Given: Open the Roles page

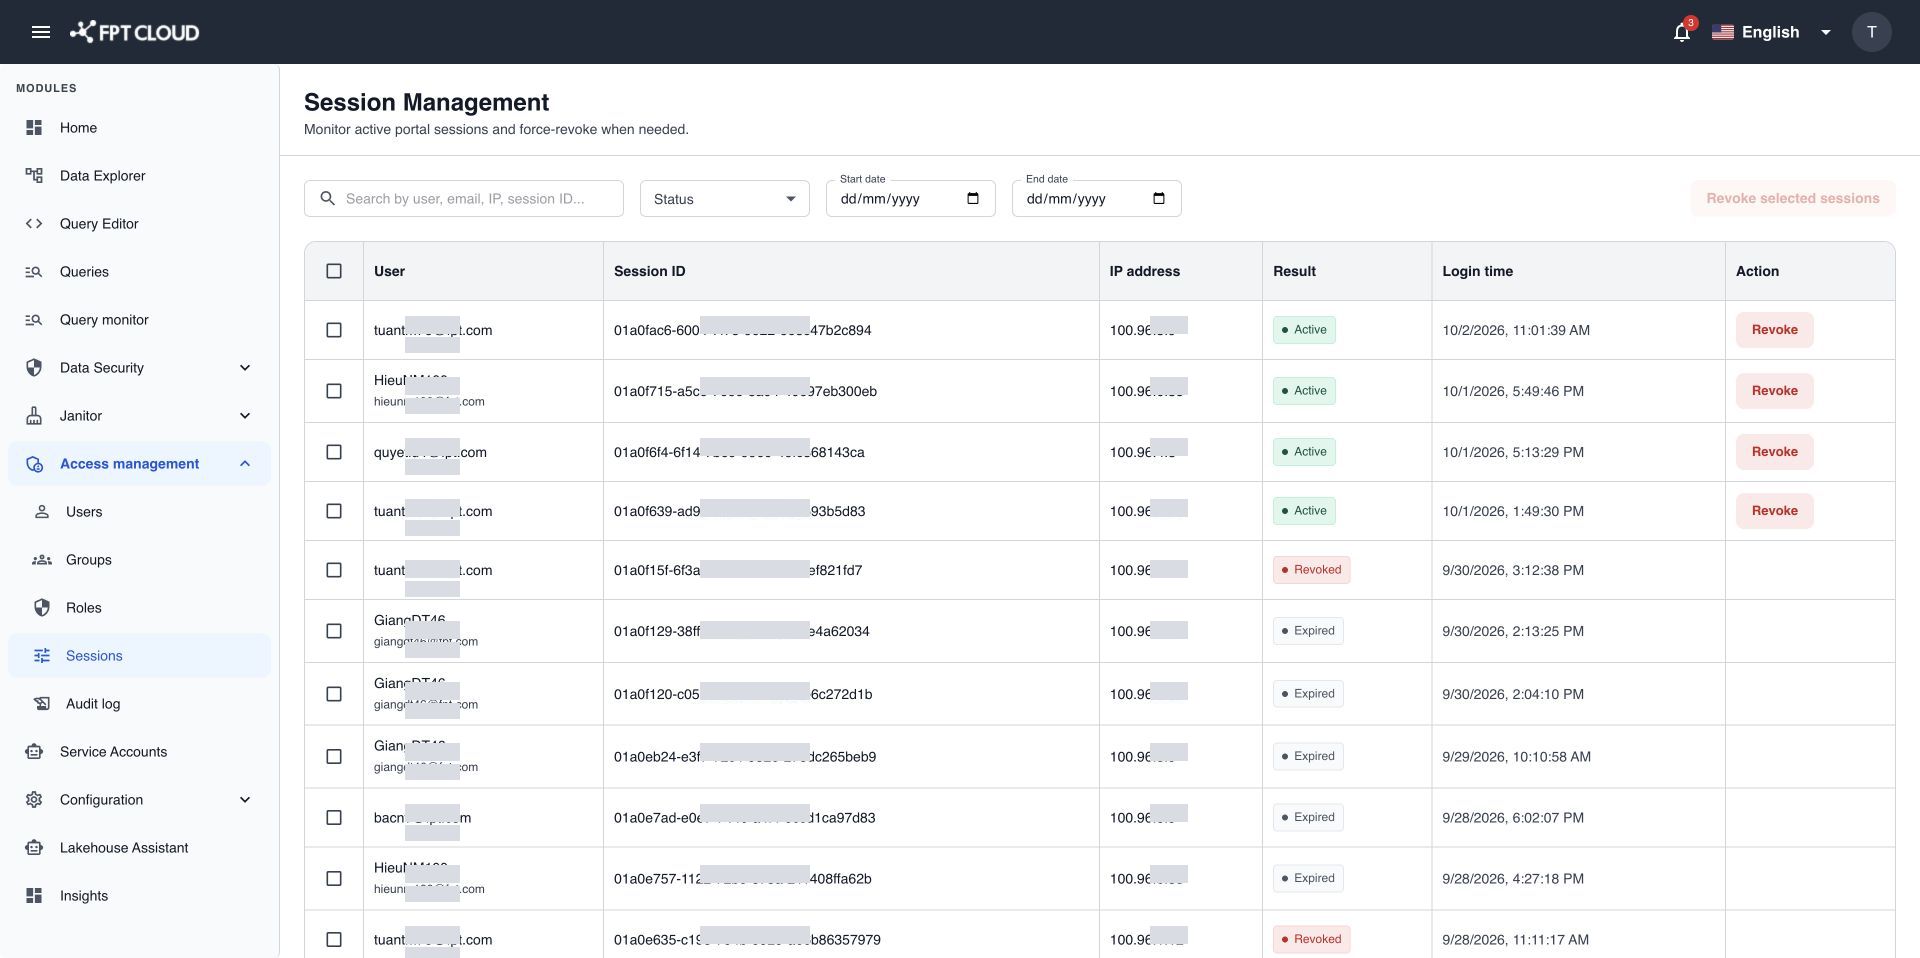Looking at the screenshot, I should pyautogui.click(x=140, y=608).
